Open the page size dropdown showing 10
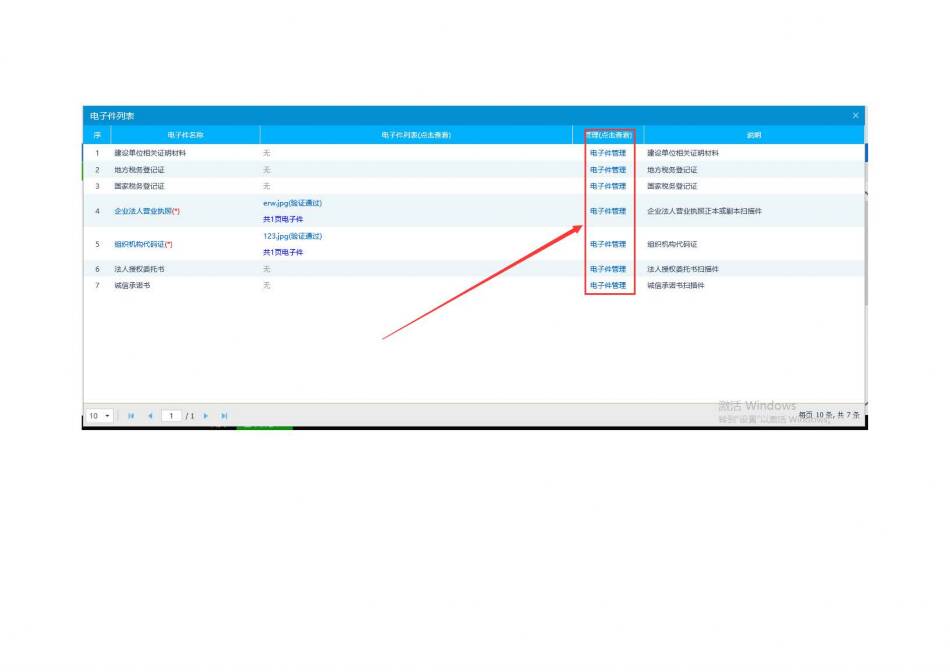Viewport: 950px width, 672px height. pos(99,416)
